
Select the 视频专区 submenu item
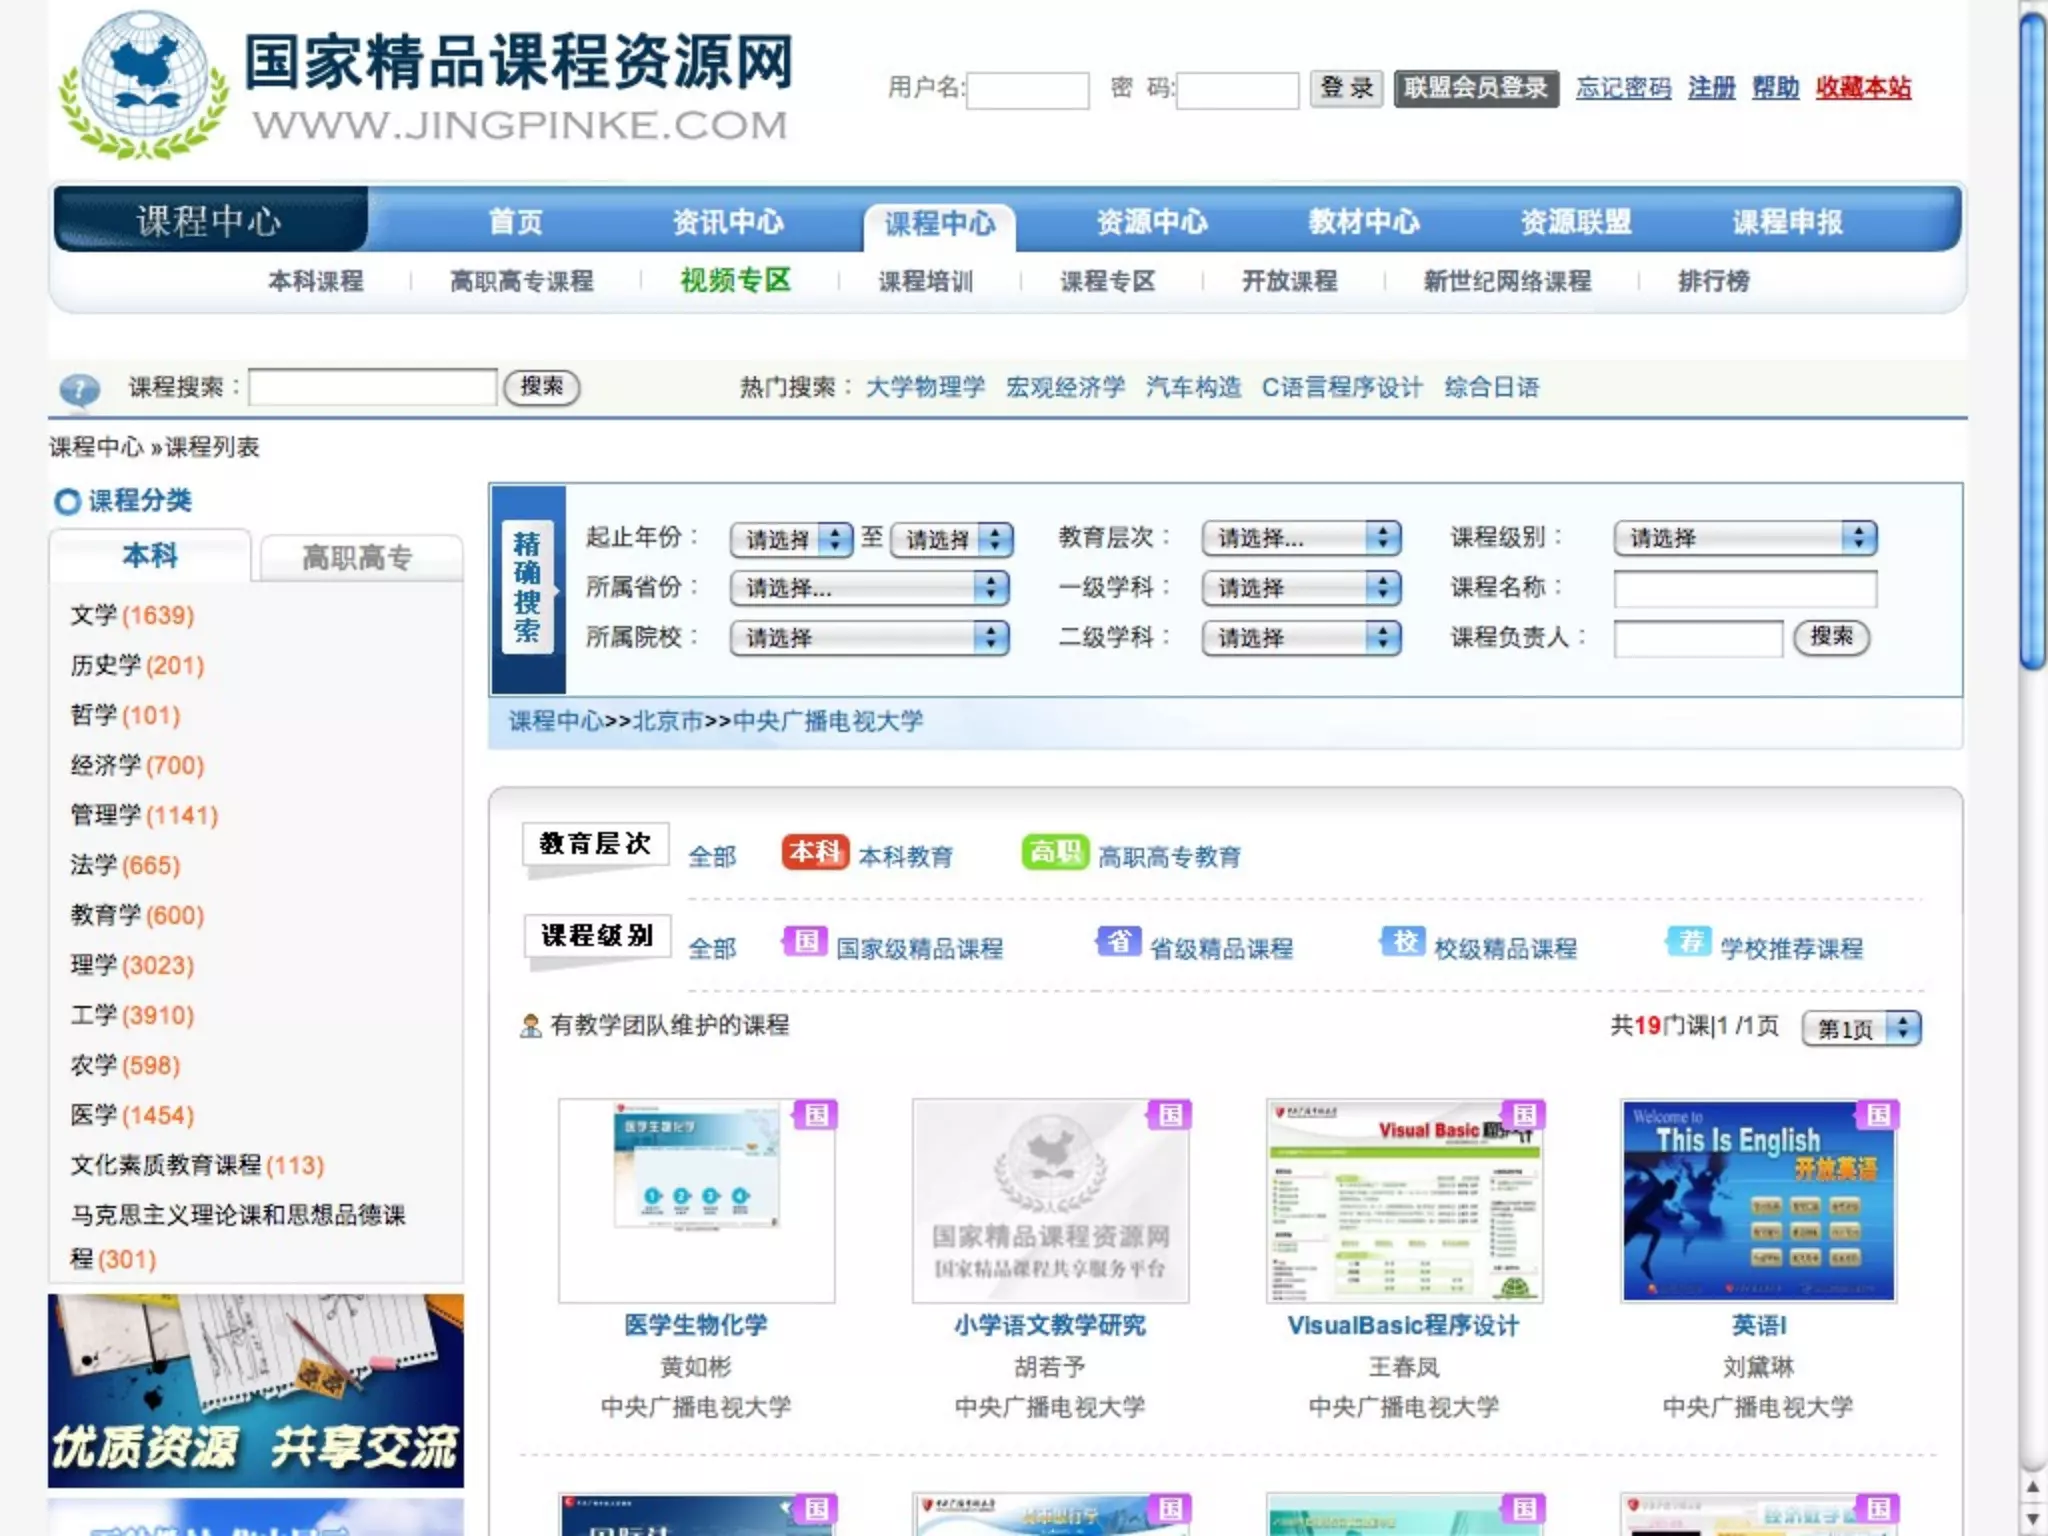(736, 281)
